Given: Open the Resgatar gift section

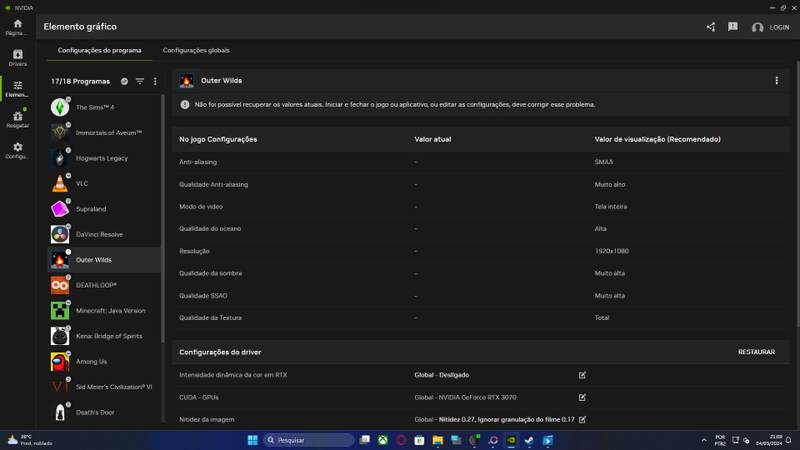Looking at the screenshot, I should [x=18, y=119].
